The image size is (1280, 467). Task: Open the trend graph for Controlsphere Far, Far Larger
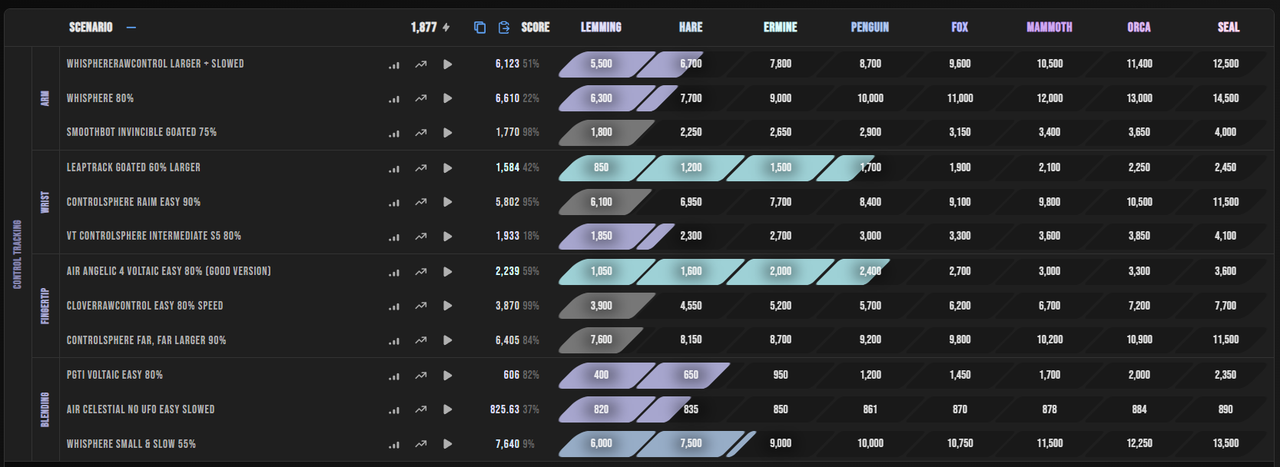(x=421, y=340)
